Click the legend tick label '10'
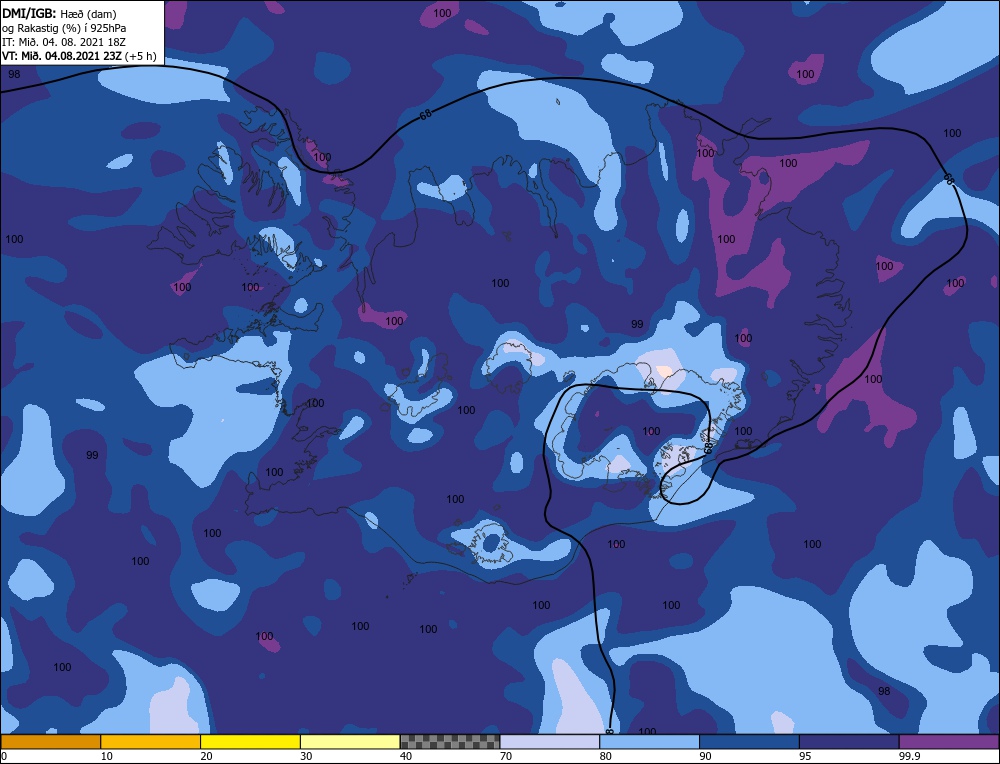Viewport: 1000px width, 764px height. pyautogui.click(x=106, y=756)
